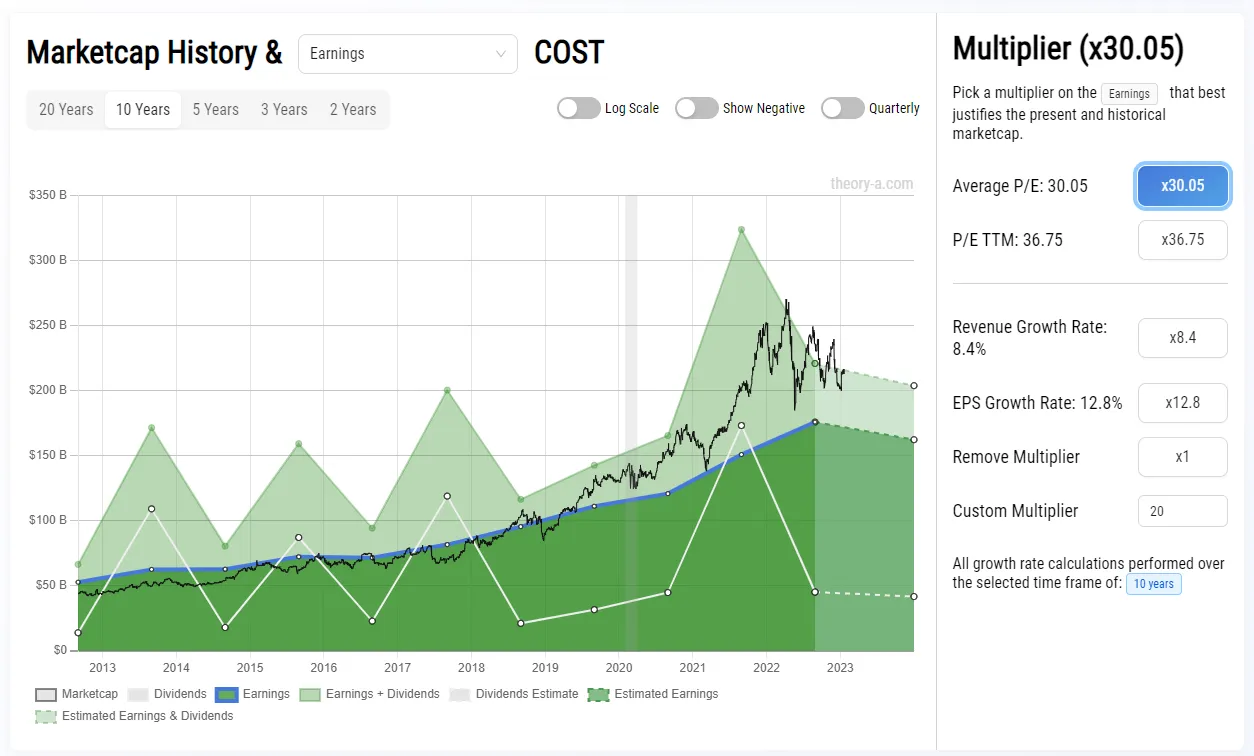This screenshot has height=756, width=1254.
Task: Toggle the Log Scale switch
Action: point(578,107)
